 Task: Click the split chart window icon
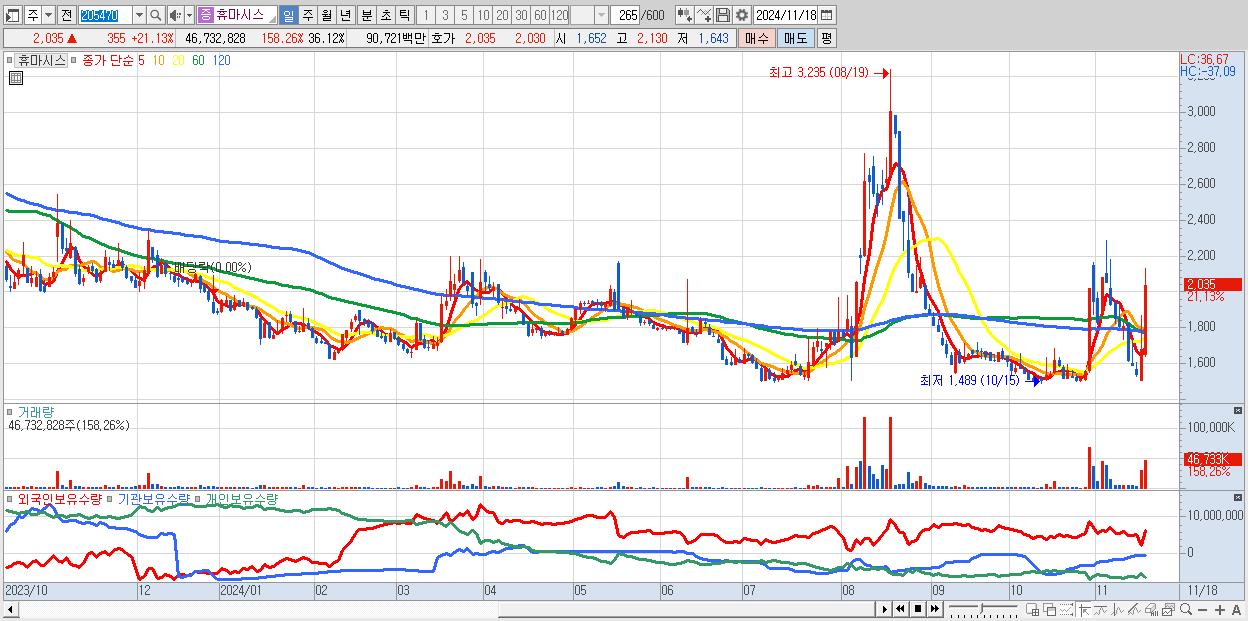pyautogui.click(x=1032, y=610)
